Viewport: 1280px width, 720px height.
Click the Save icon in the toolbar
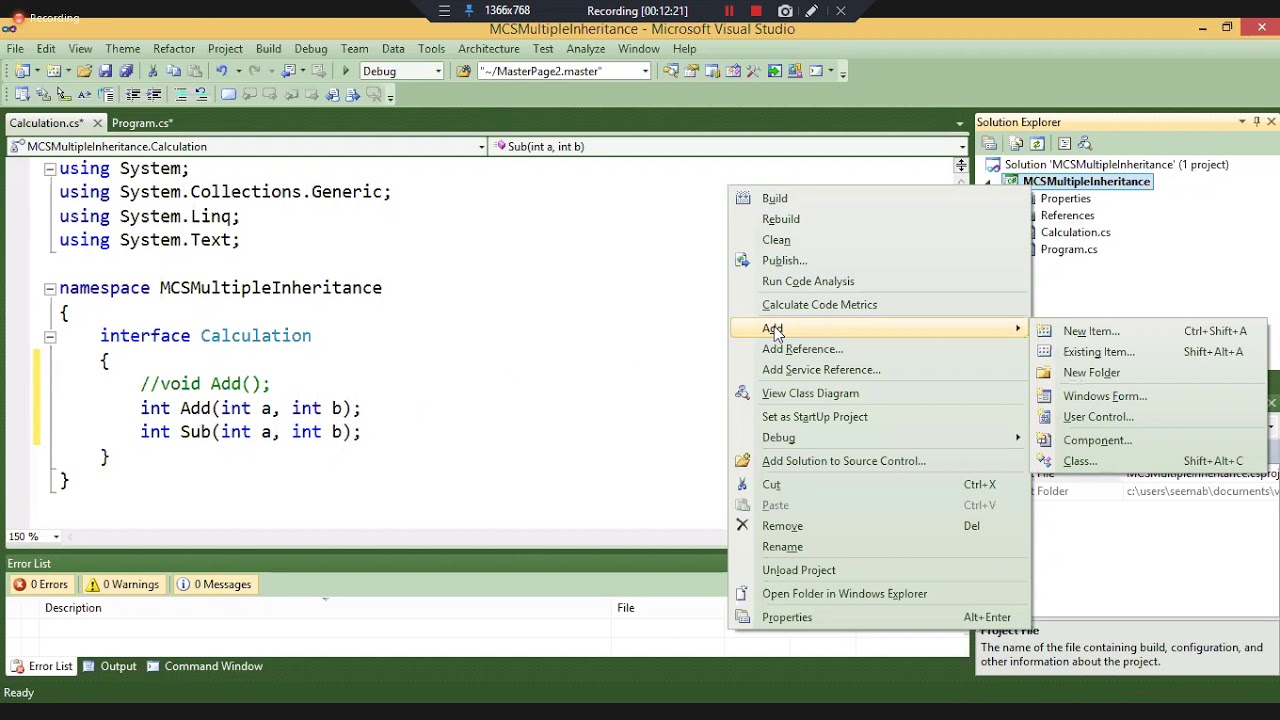click(x=105, y=71)
